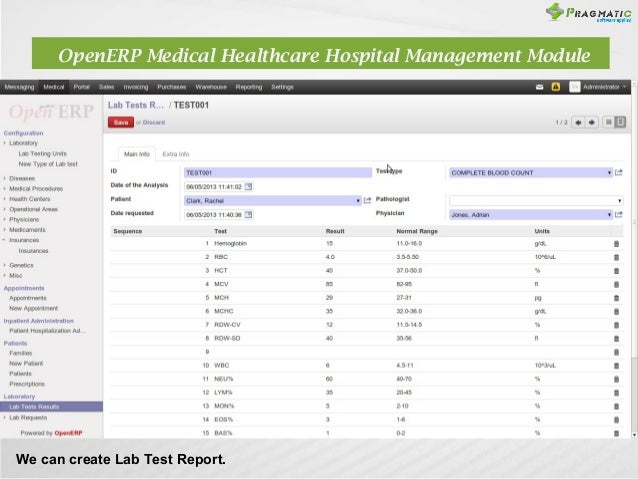Switch to list view icon
638x479 pixels.
[608, 122]
